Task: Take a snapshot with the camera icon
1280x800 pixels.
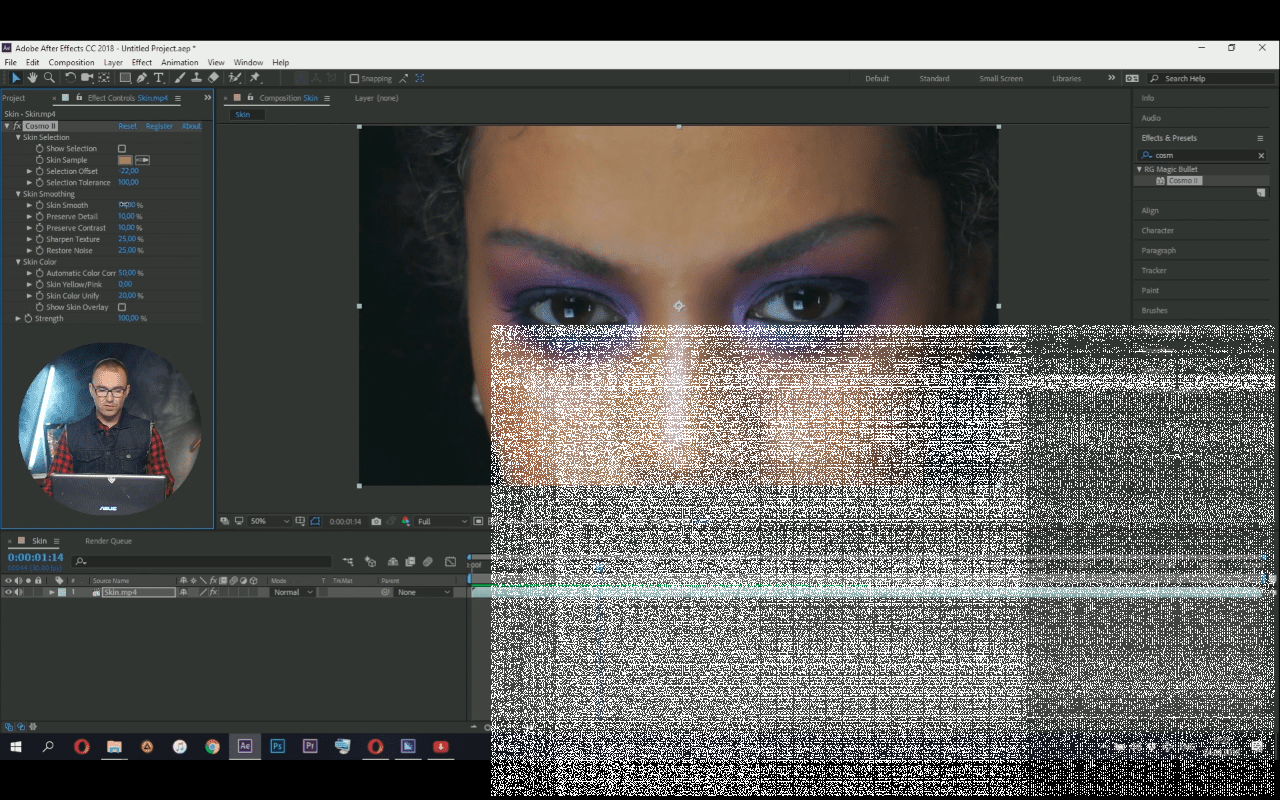Action: 376,521
